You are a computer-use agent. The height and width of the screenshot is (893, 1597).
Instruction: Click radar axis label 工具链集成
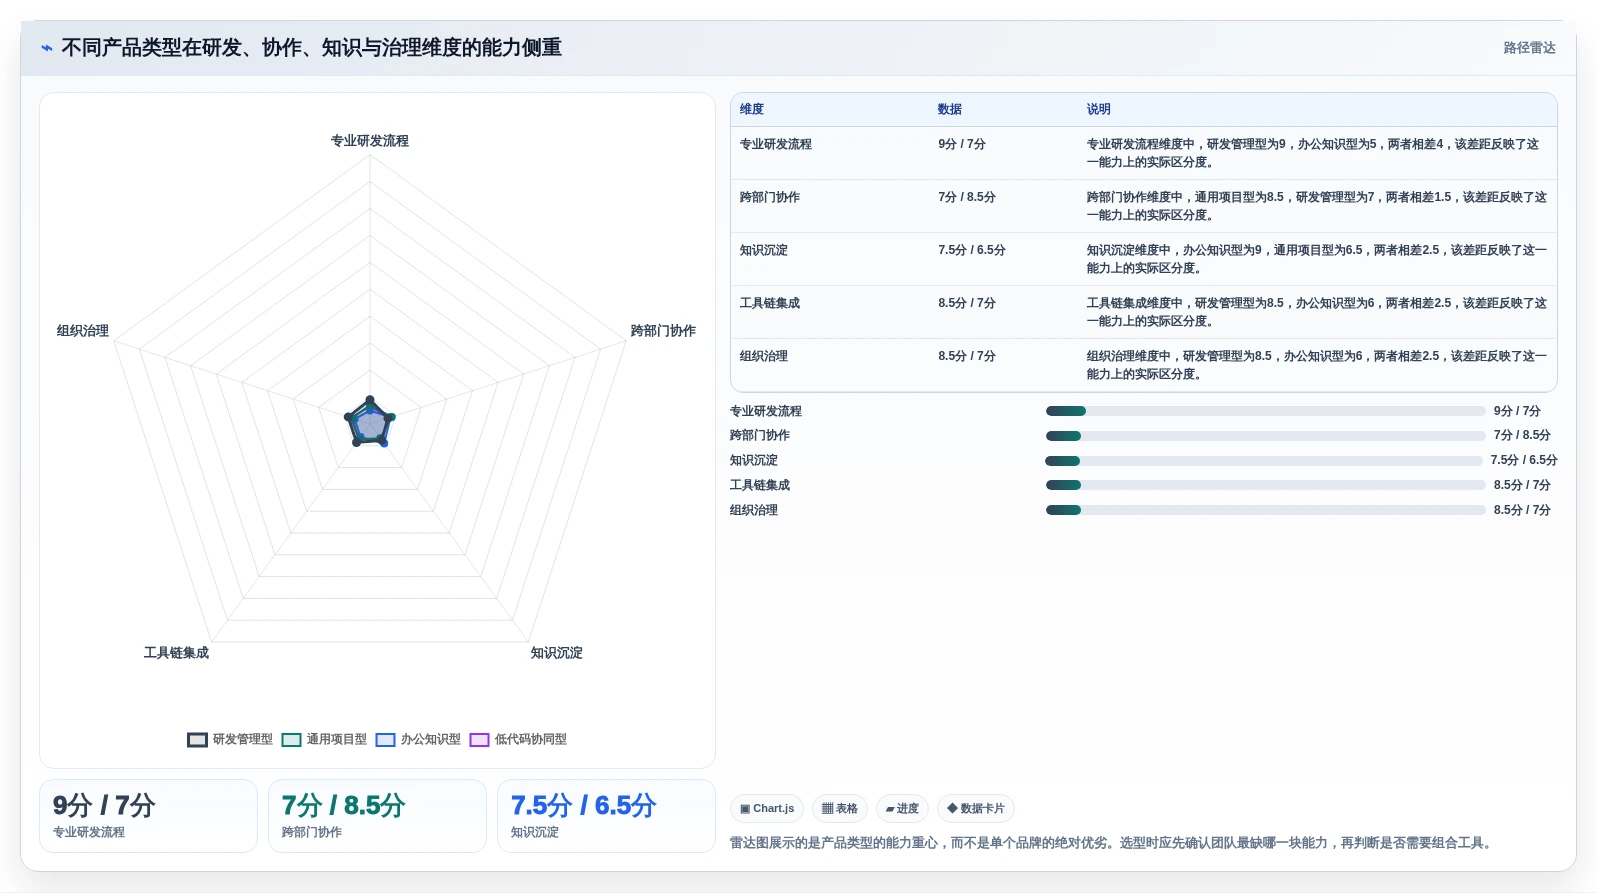176,653
